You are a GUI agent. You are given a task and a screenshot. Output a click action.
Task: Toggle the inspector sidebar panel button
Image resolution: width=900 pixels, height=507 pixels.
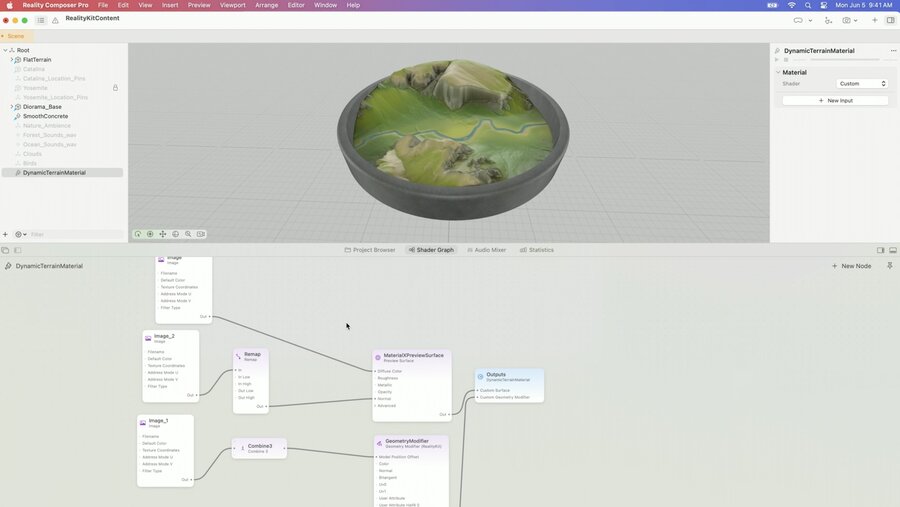[x=890, y=20]
